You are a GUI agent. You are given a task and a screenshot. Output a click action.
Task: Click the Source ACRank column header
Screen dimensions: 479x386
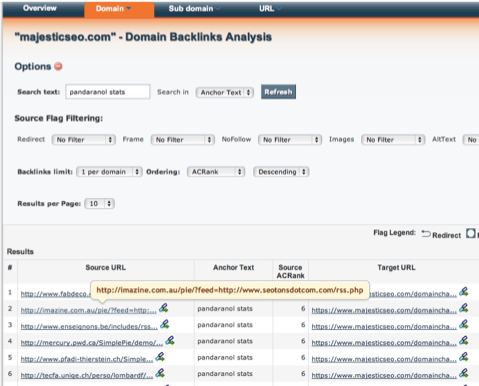tap(290, 272)
